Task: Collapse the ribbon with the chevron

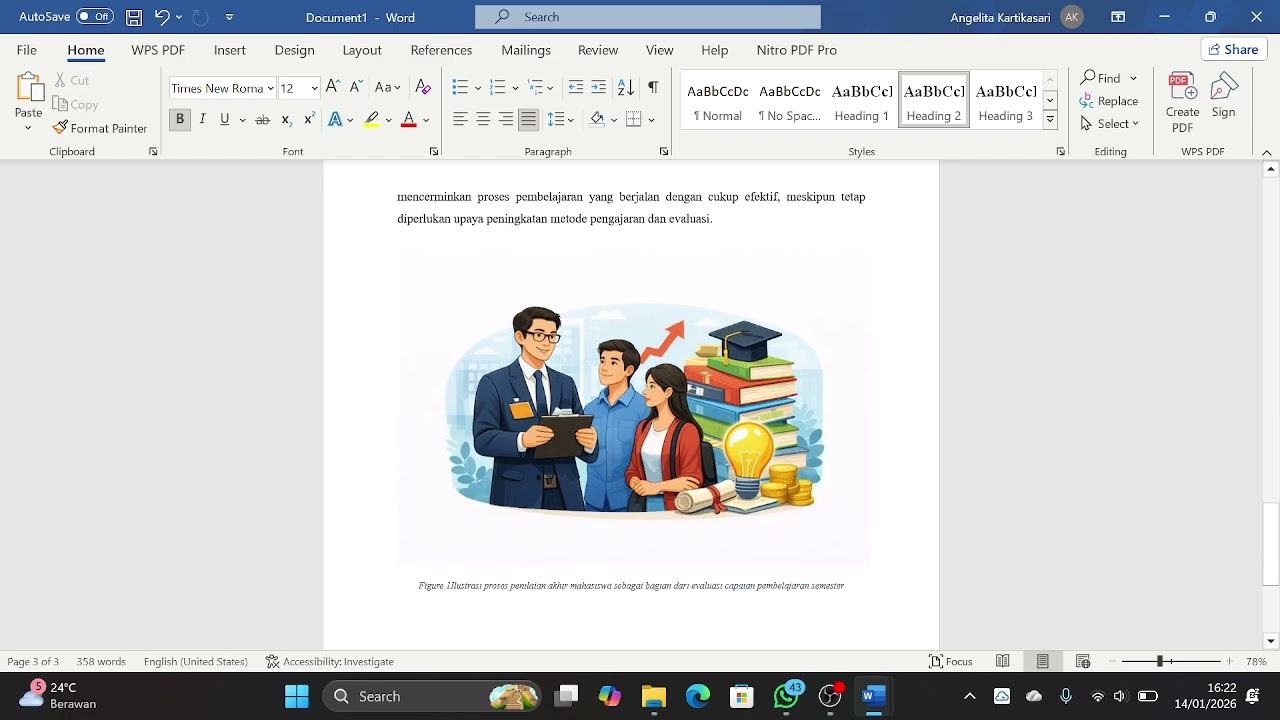Action: [x=1267, y=152]
